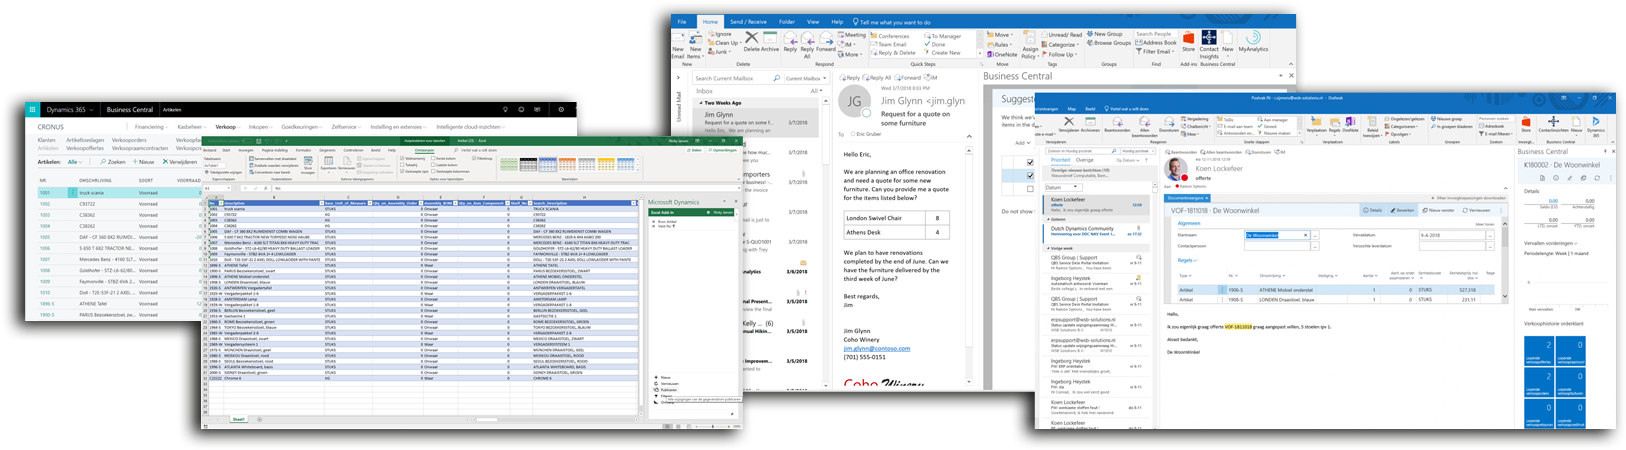Expand the Financiering menu in Business Central
The height and width of the screenshot is (450, 1626).
tap(151, 127)
